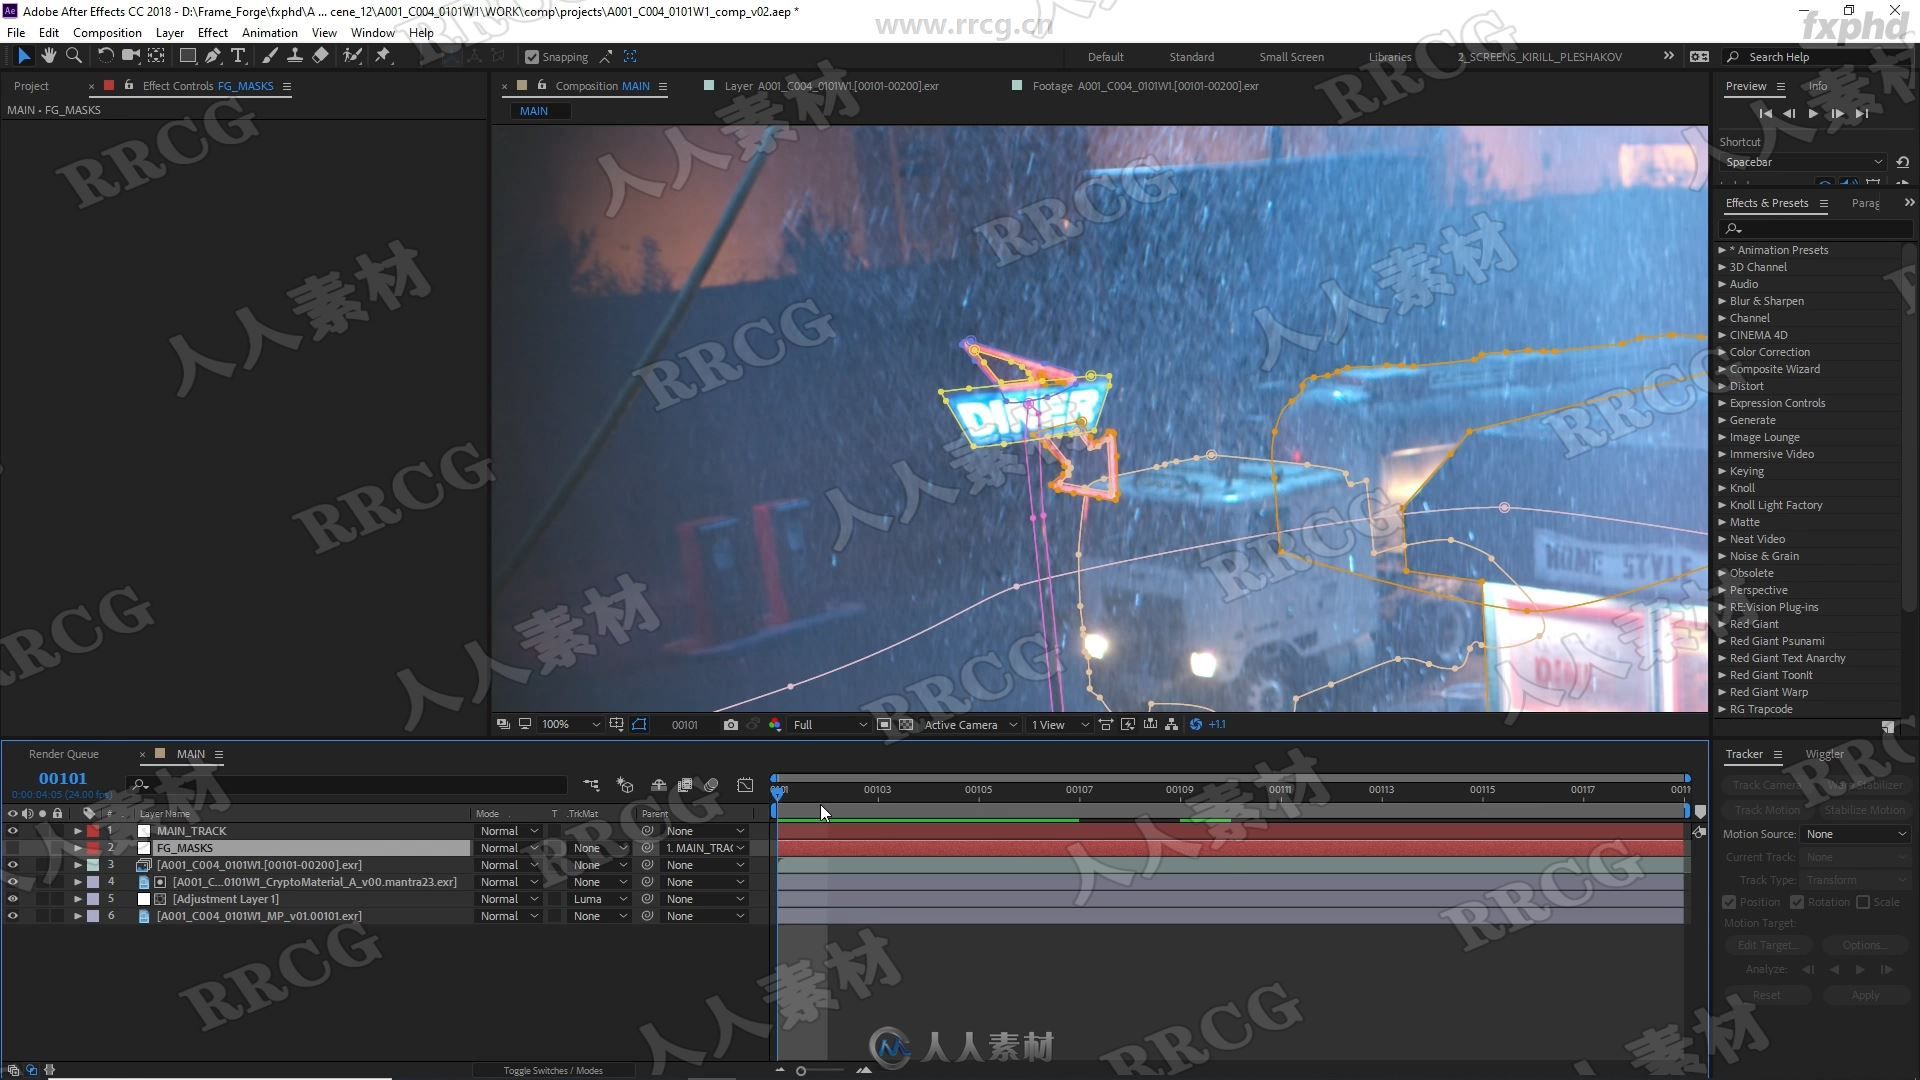
Task: Click the camera/snapshot icon in viewer
Action: [x=729, y=724]
